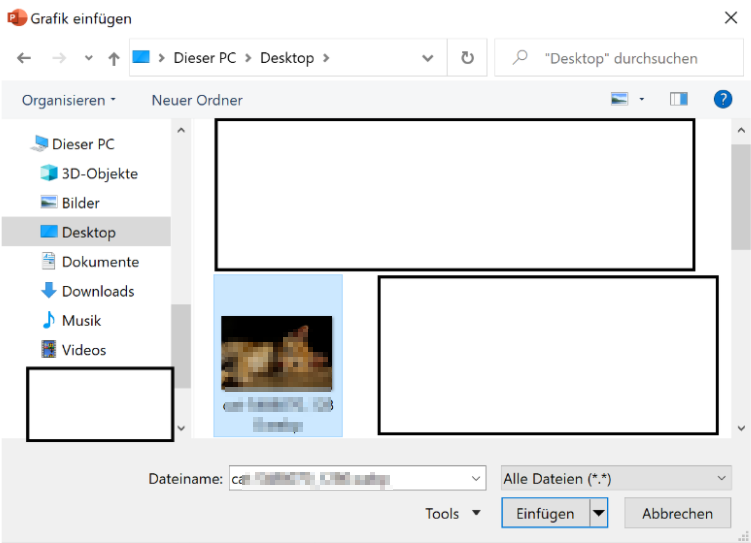Viewport: 751px width, 543px height.
Task: Click the Videos filmstrip icon
Action: point(49,349)
